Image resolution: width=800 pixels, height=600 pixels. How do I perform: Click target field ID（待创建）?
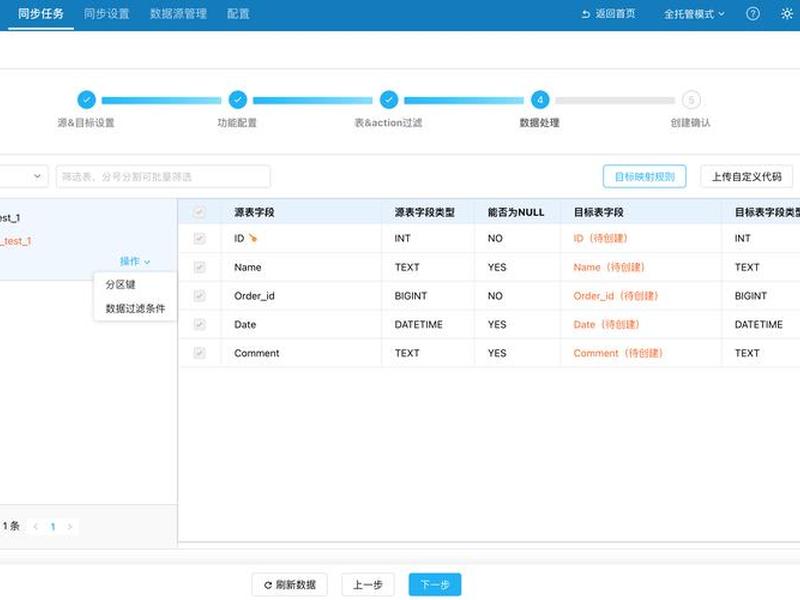(600, 238)
